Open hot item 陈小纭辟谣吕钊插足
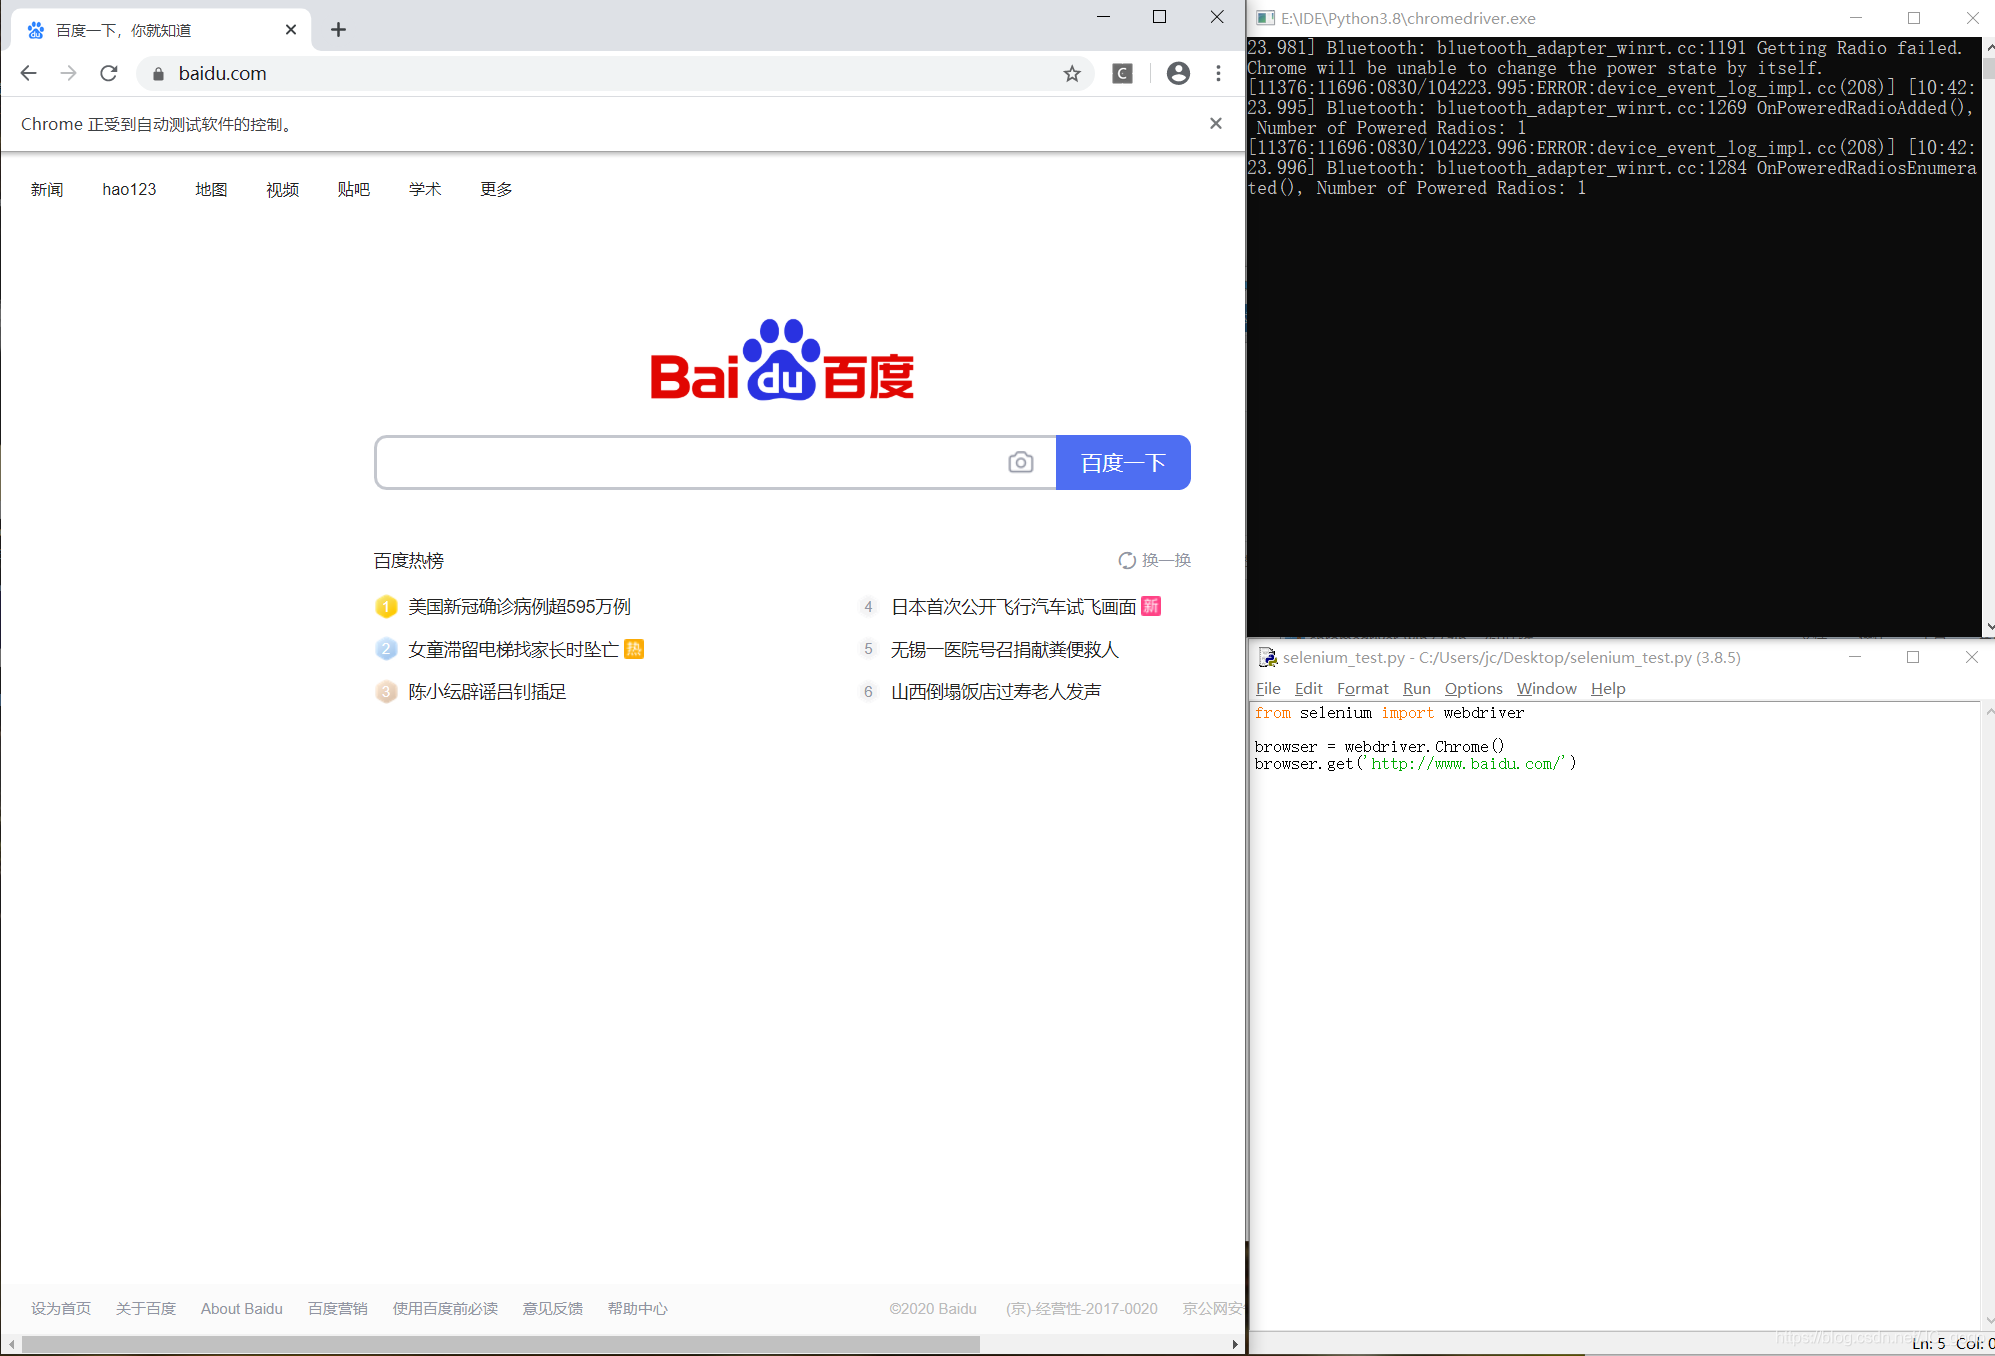The image size is (1995, 1356). (x=487, y=691)
